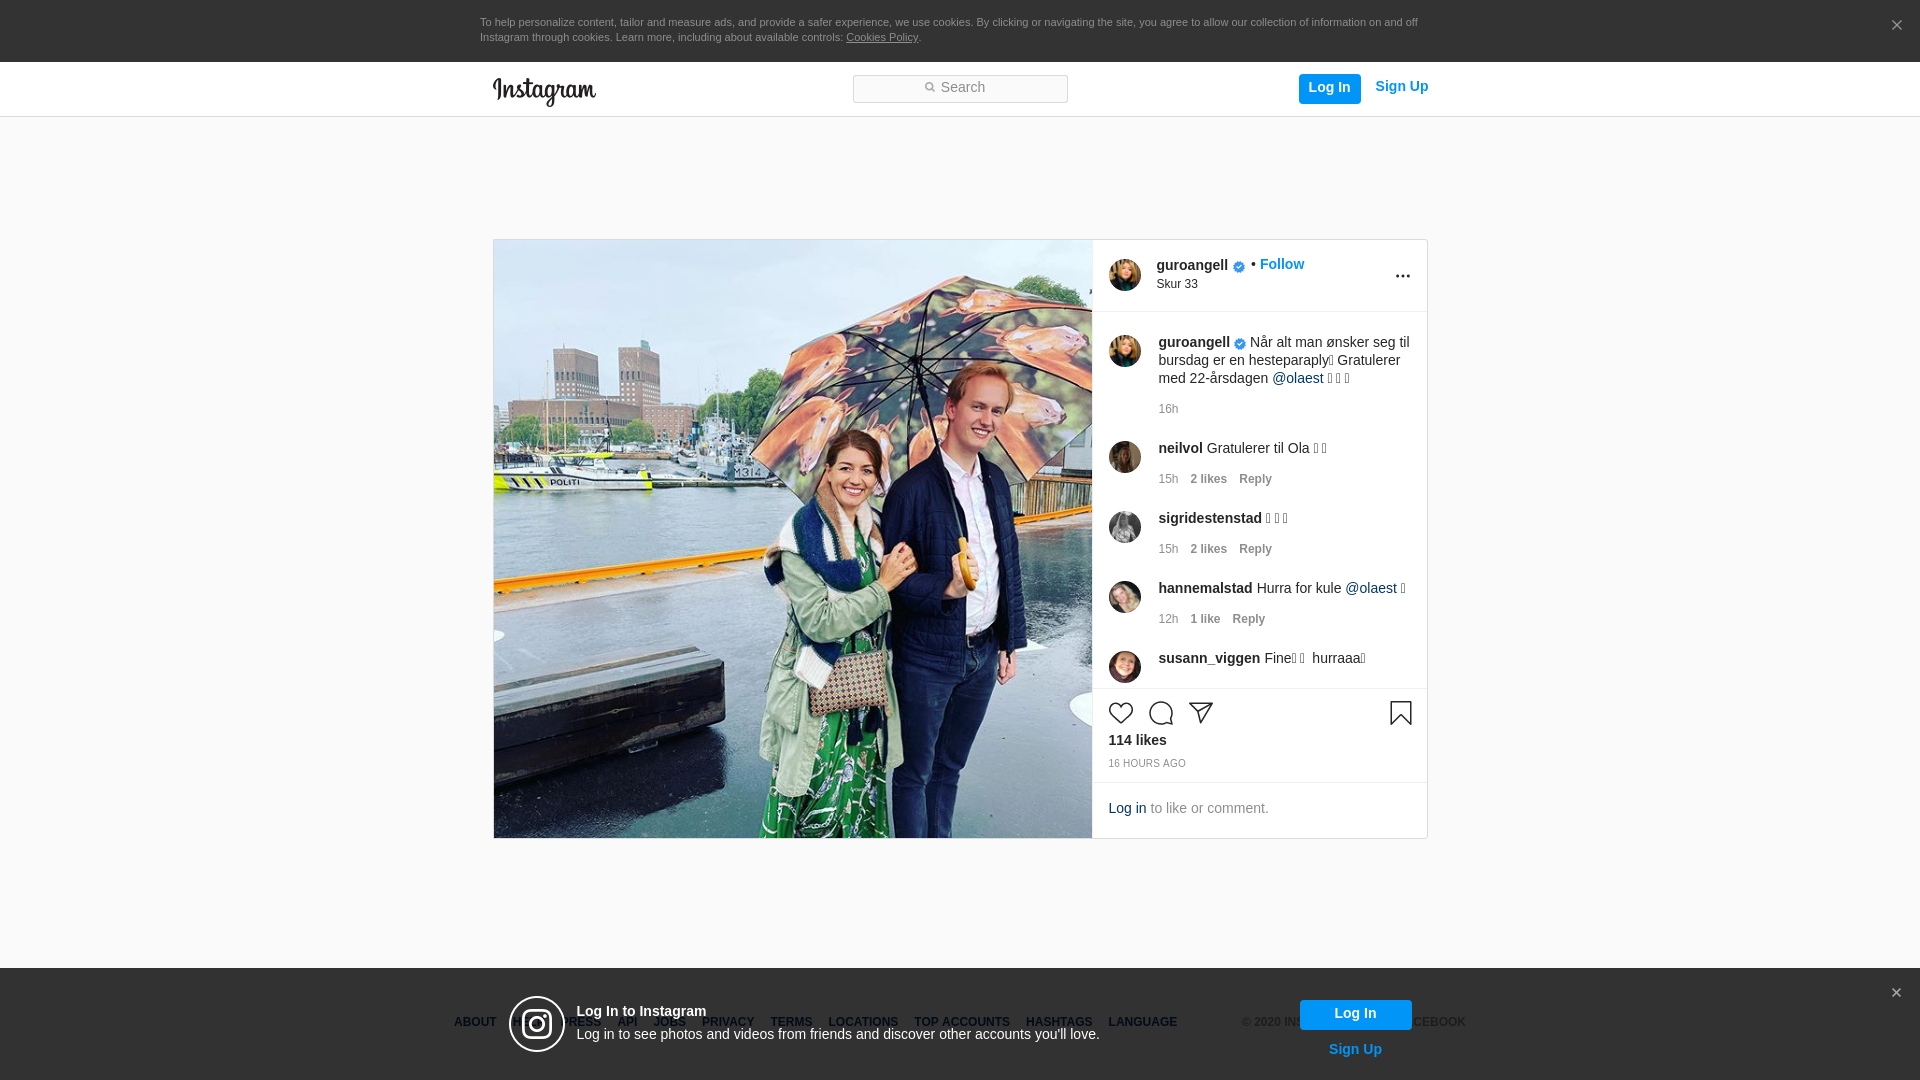
Task: Open the Skur 33 location
Action: tap(1177, 284)
